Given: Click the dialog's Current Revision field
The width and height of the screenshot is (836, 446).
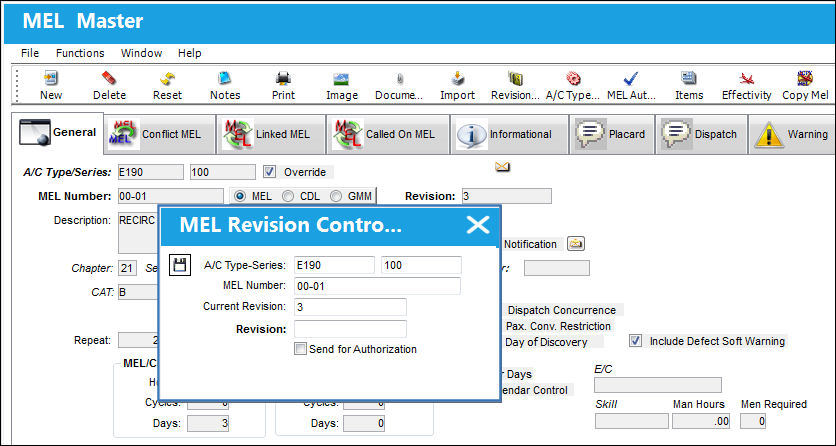Looking at the screenshot, I should coord(350,307).
